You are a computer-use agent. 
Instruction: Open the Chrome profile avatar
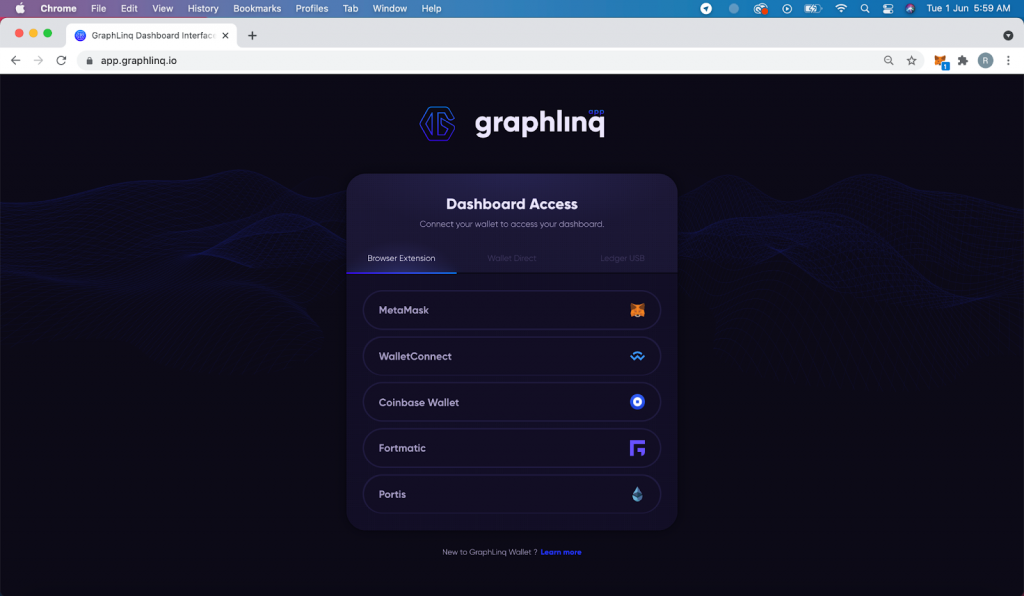tap(985, 61)
